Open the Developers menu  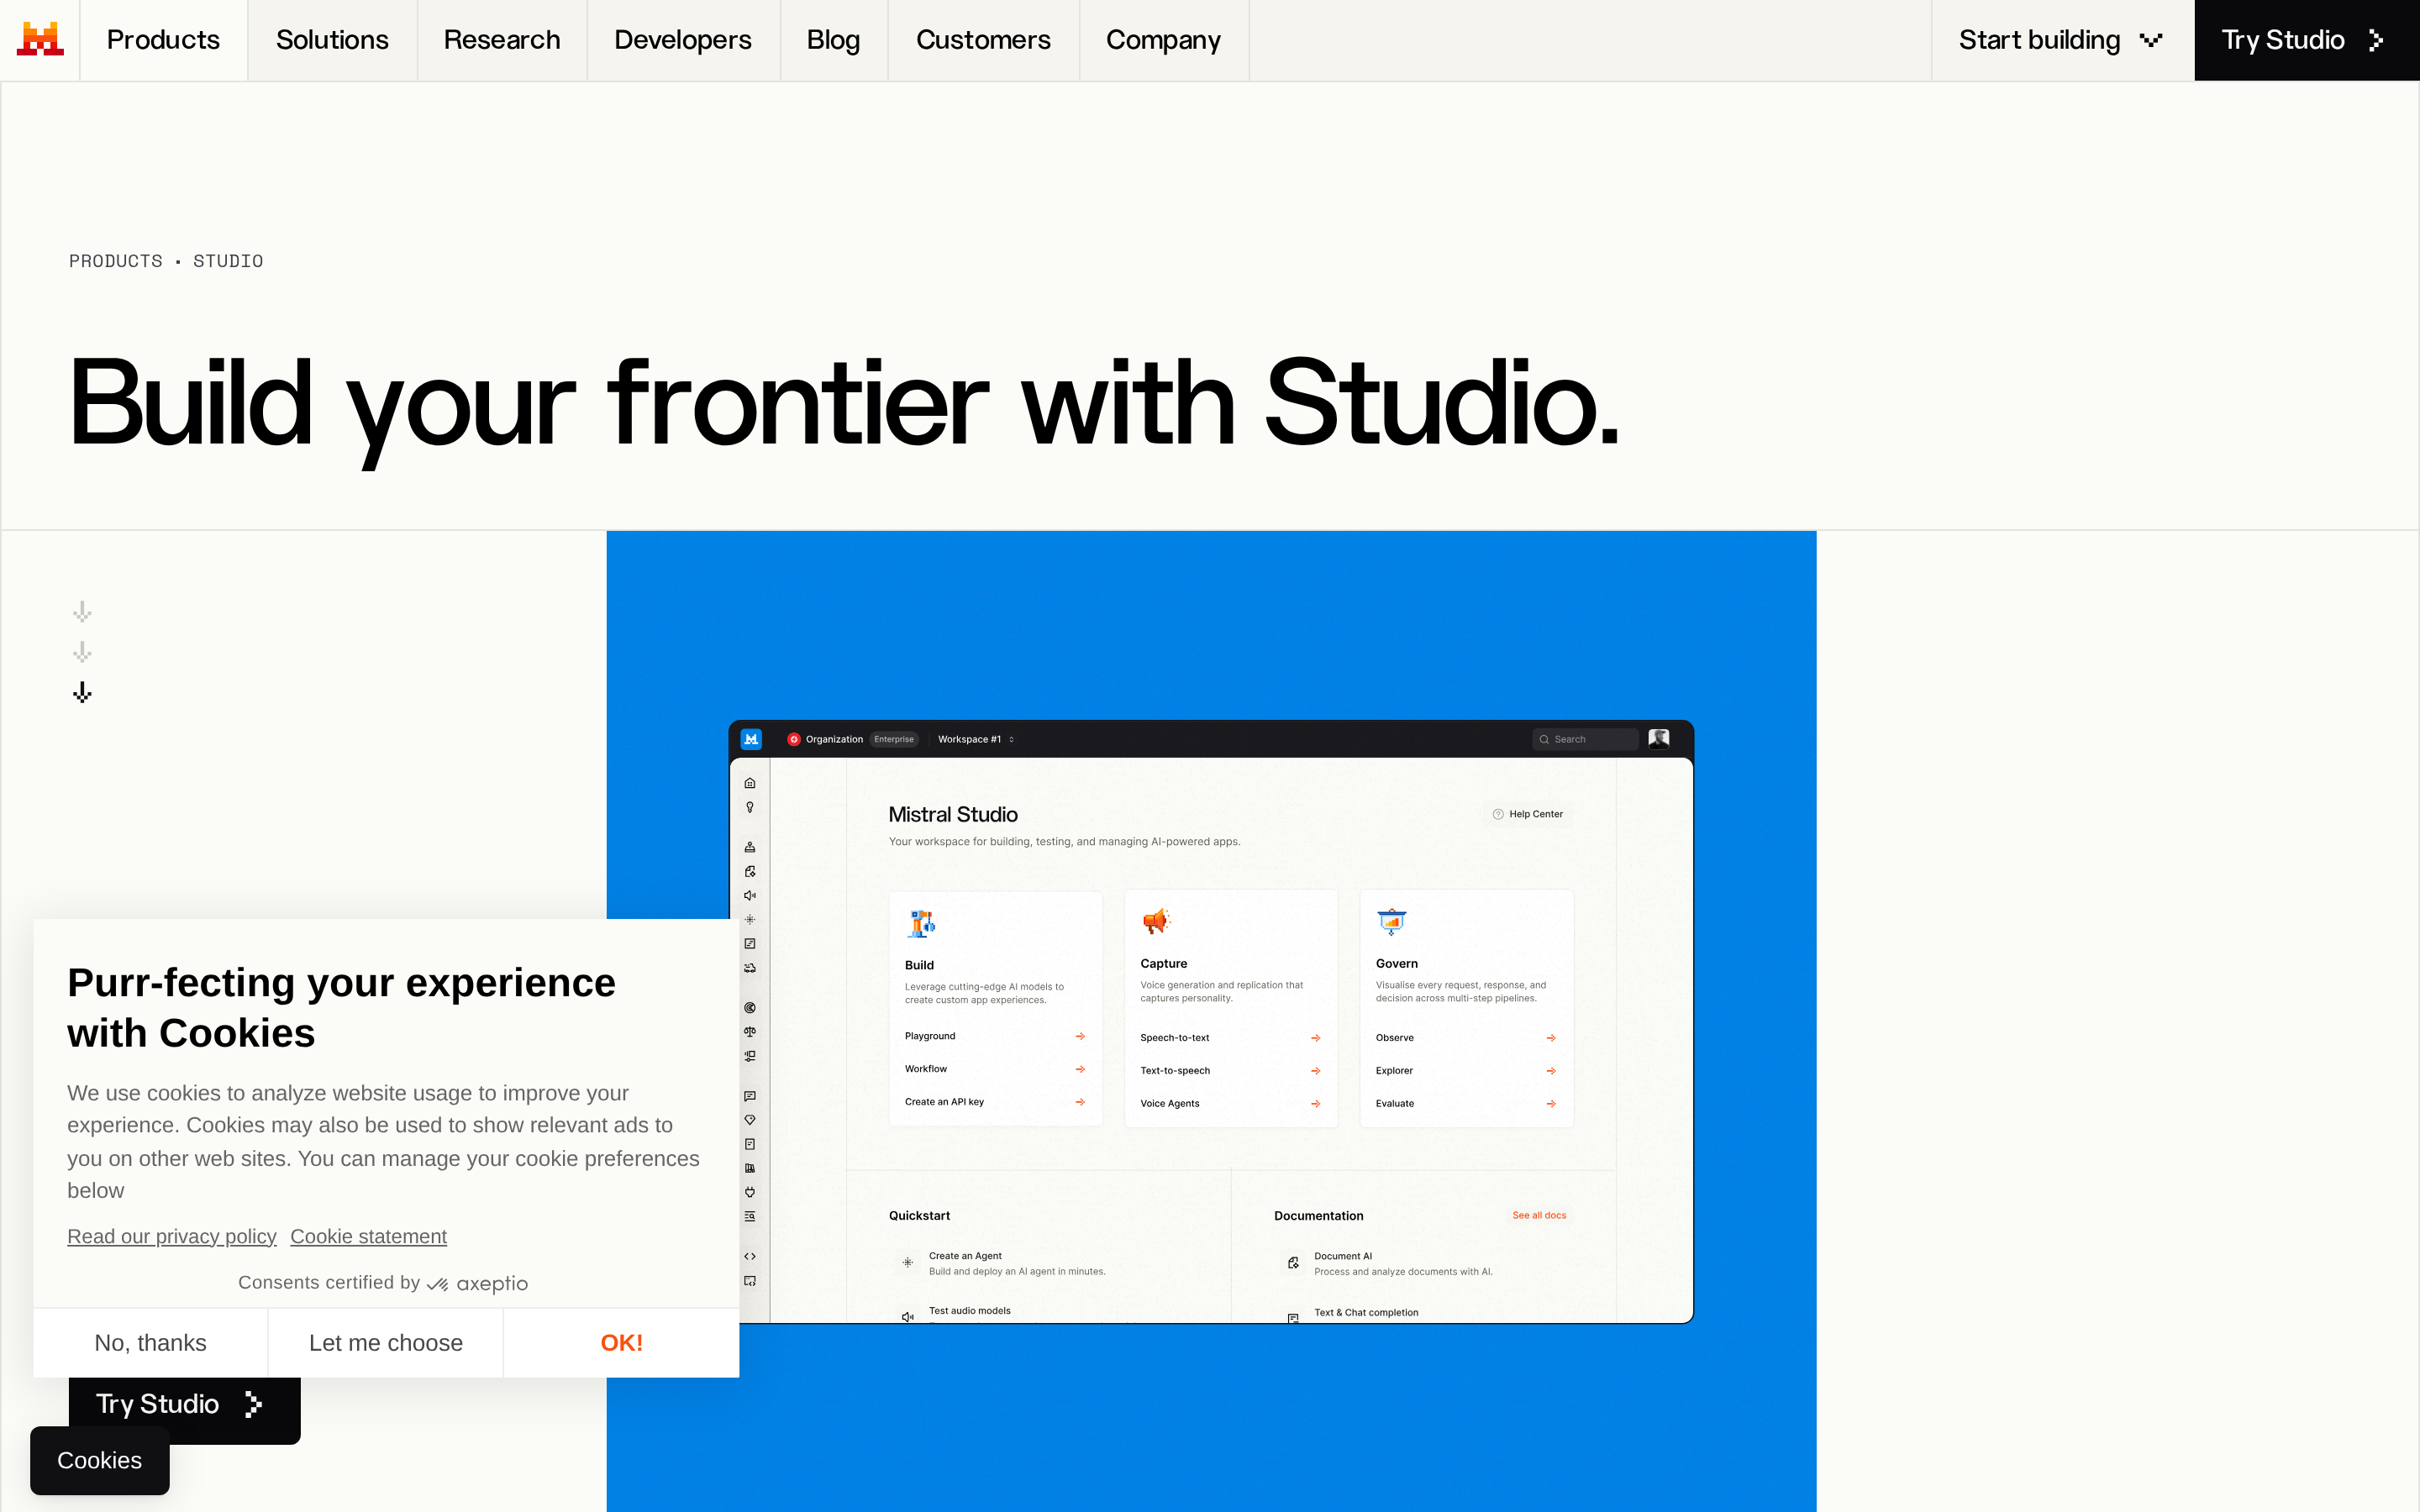(683, 40)
